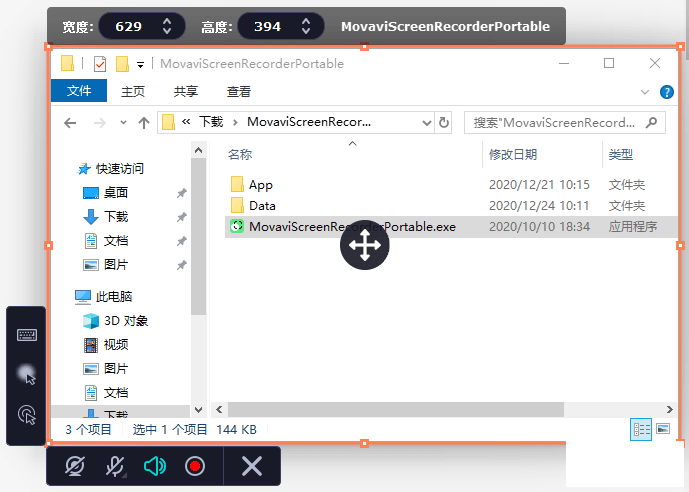The image size is (689, 492).
Task: Click the height value field 394
Action: (267, 26)
